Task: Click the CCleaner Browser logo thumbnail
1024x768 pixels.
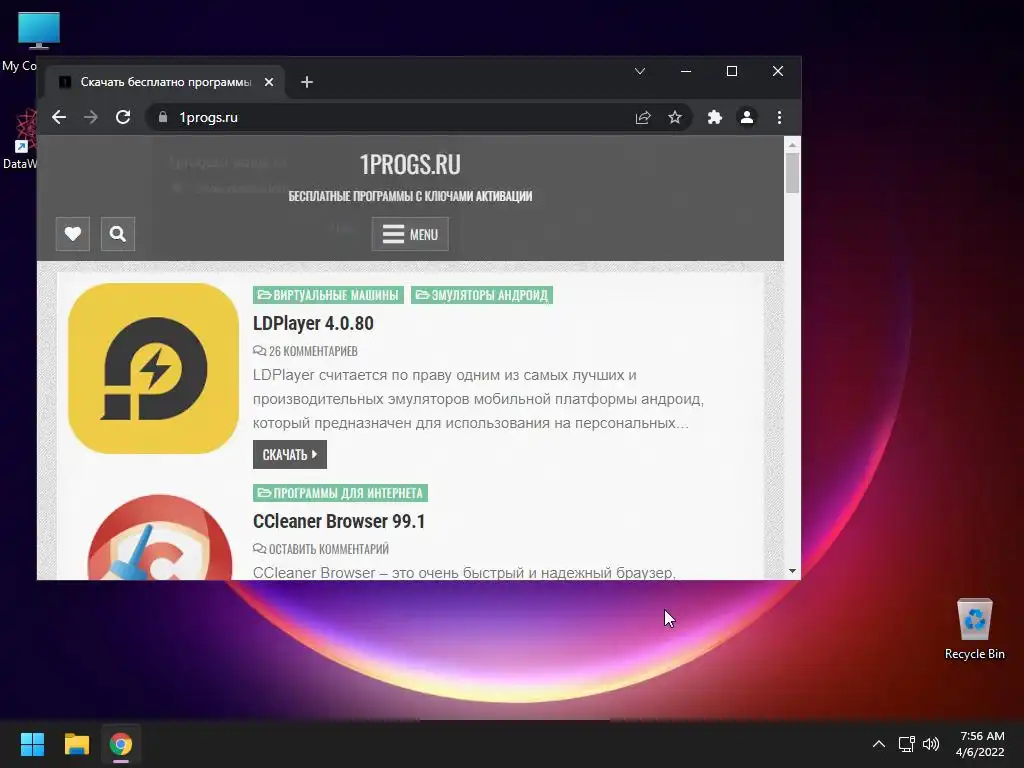Action: click(x=159, y=537)
